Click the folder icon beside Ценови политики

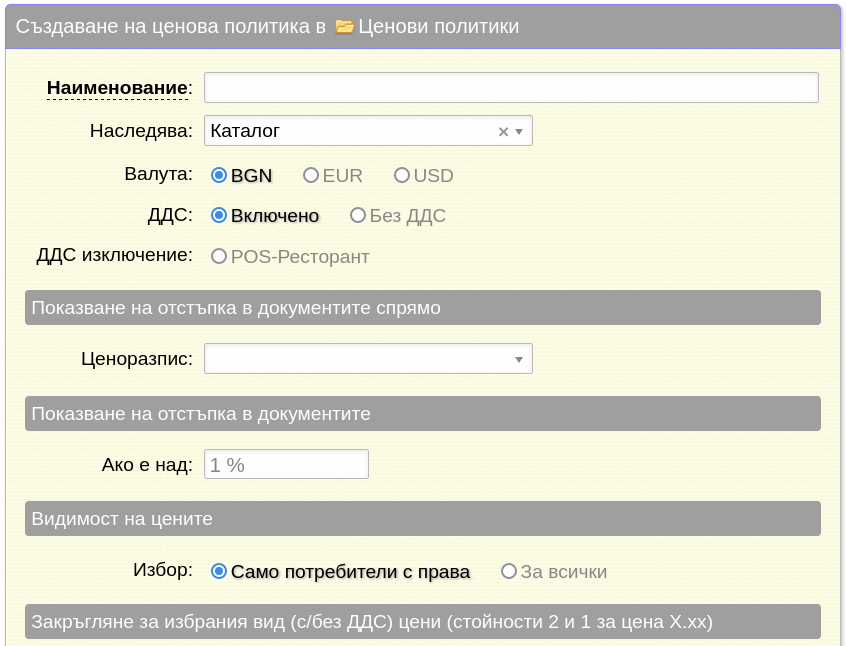point(344,27)
